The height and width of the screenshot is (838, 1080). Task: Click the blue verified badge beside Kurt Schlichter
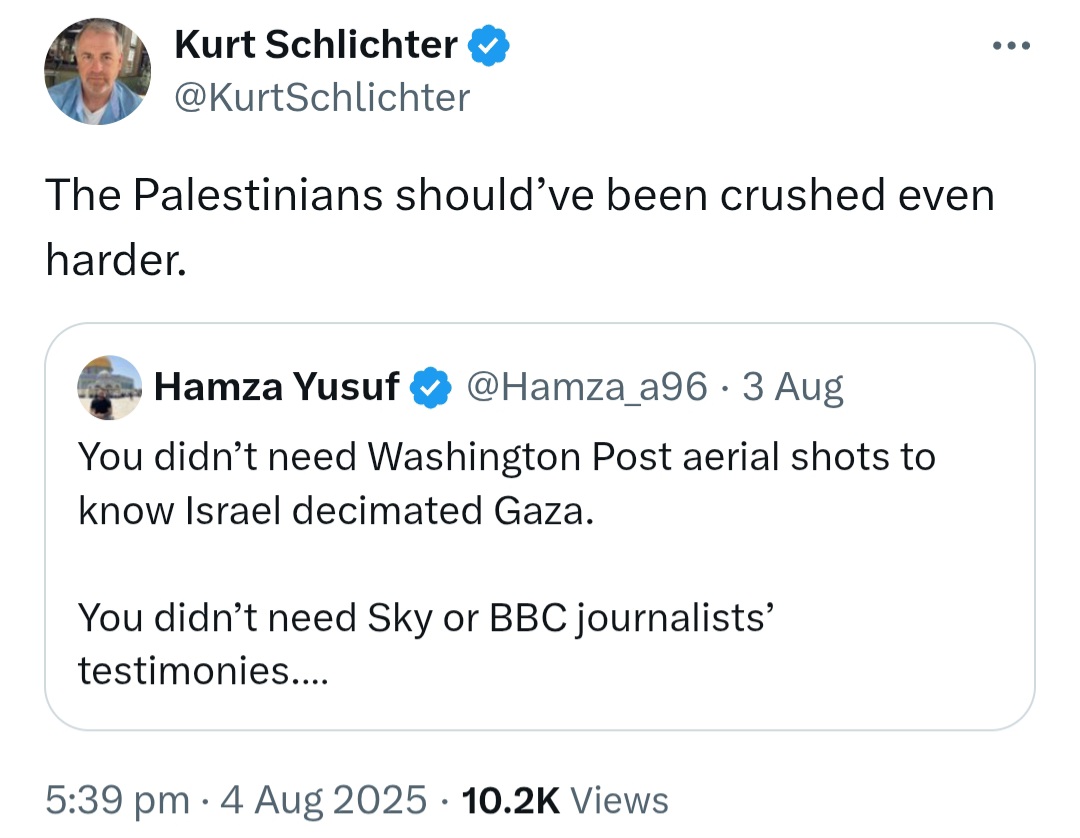(490, 45)
